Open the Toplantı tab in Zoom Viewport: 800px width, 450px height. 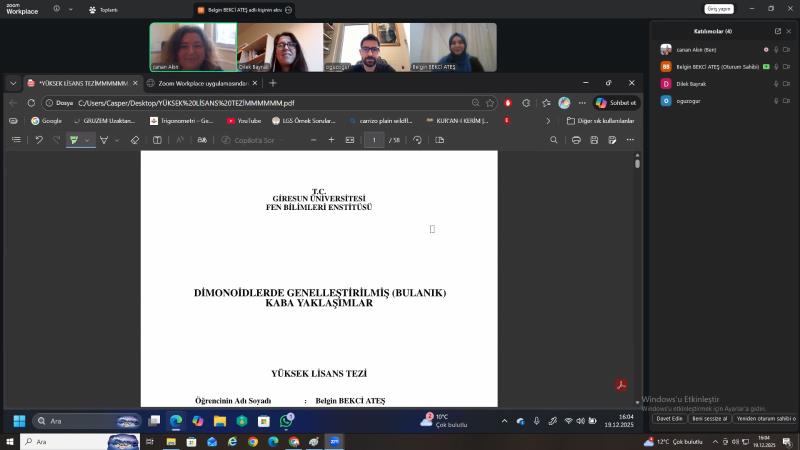coord(103,9)
